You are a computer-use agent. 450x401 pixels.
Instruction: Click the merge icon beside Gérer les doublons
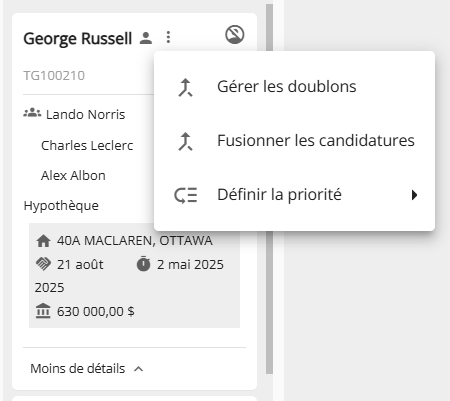click(x=185, y=87)
